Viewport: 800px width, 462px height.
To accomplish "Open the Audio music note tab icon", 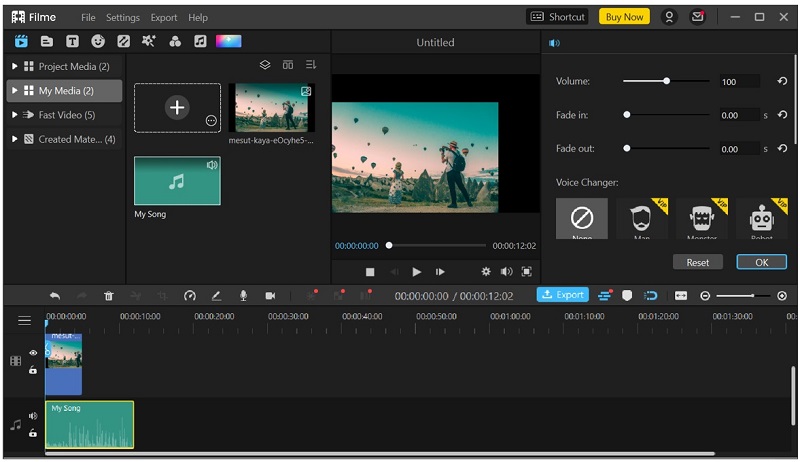I will pos(201,41).
